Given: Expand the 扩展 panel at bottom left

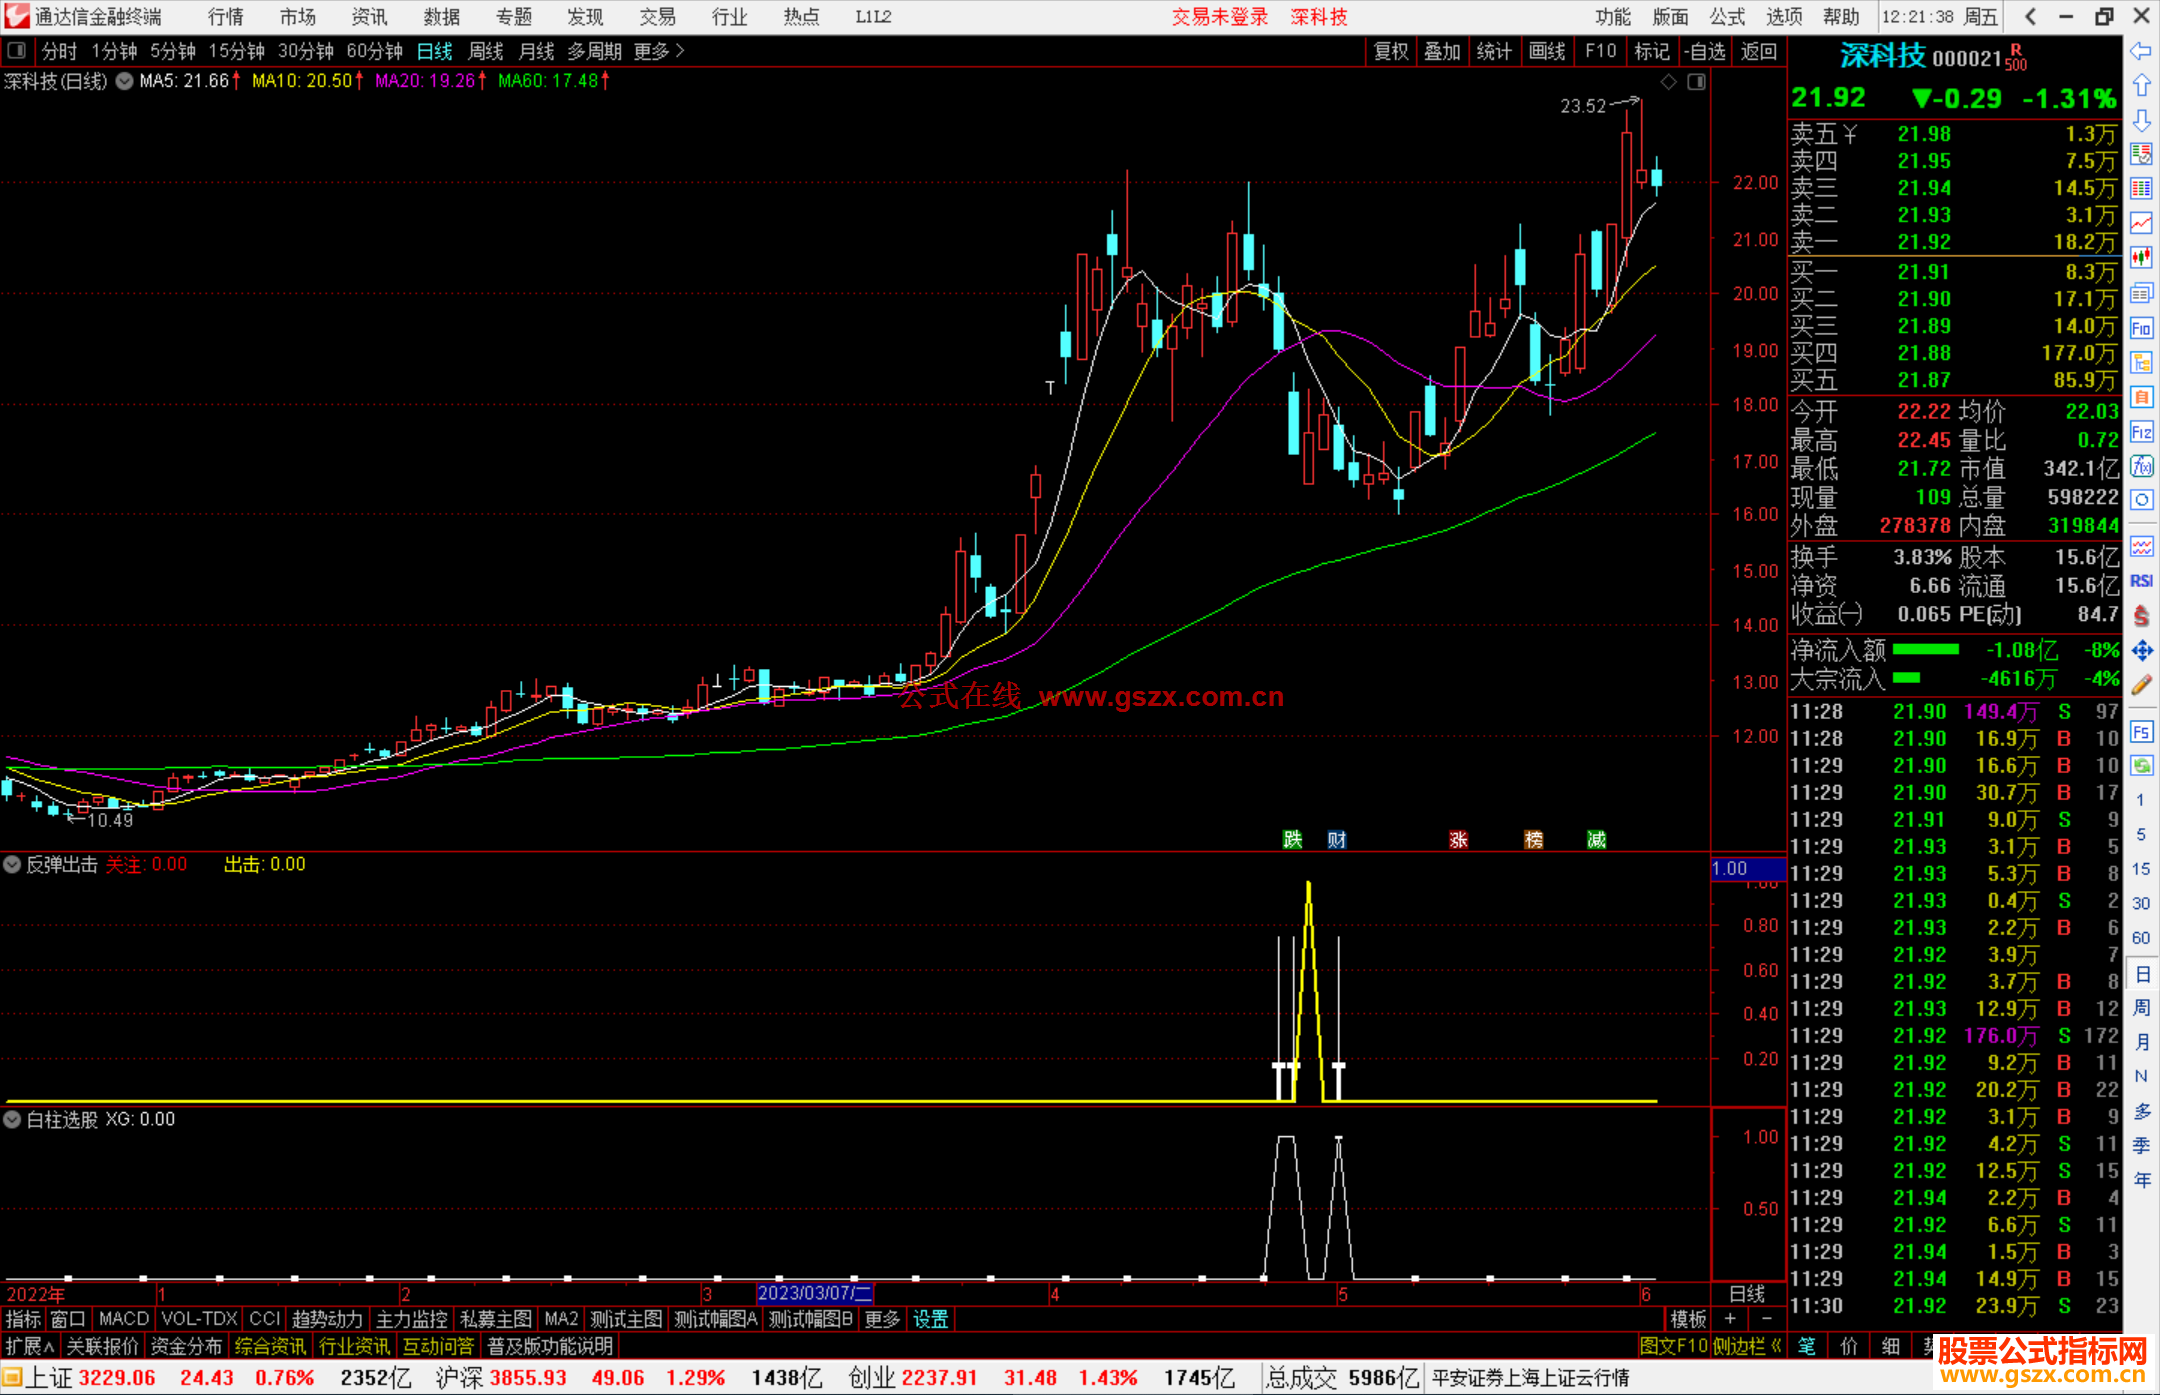Looking at the screenshot, I should [30, 1346].
